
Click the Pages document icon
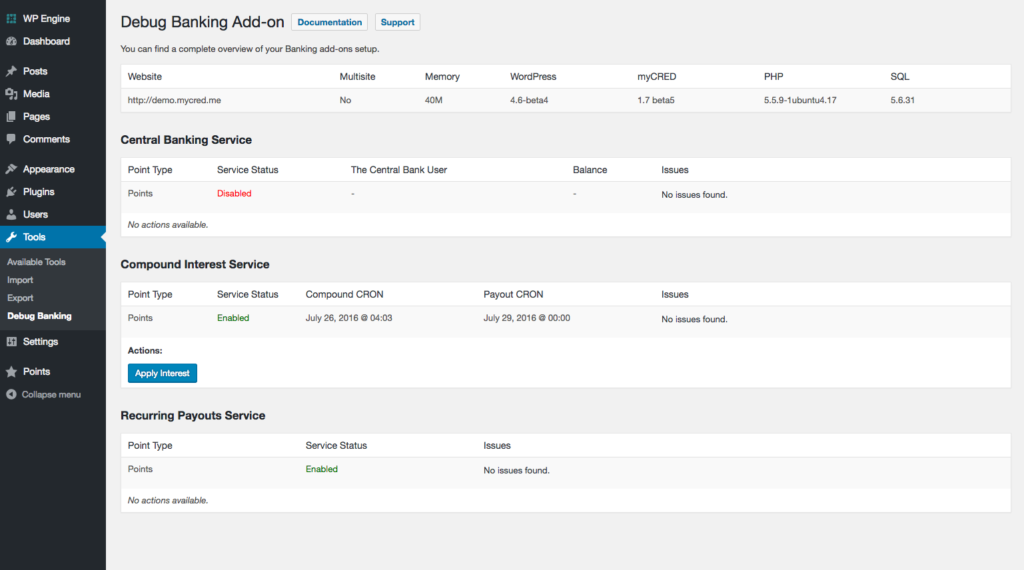(x=11, y=117)
